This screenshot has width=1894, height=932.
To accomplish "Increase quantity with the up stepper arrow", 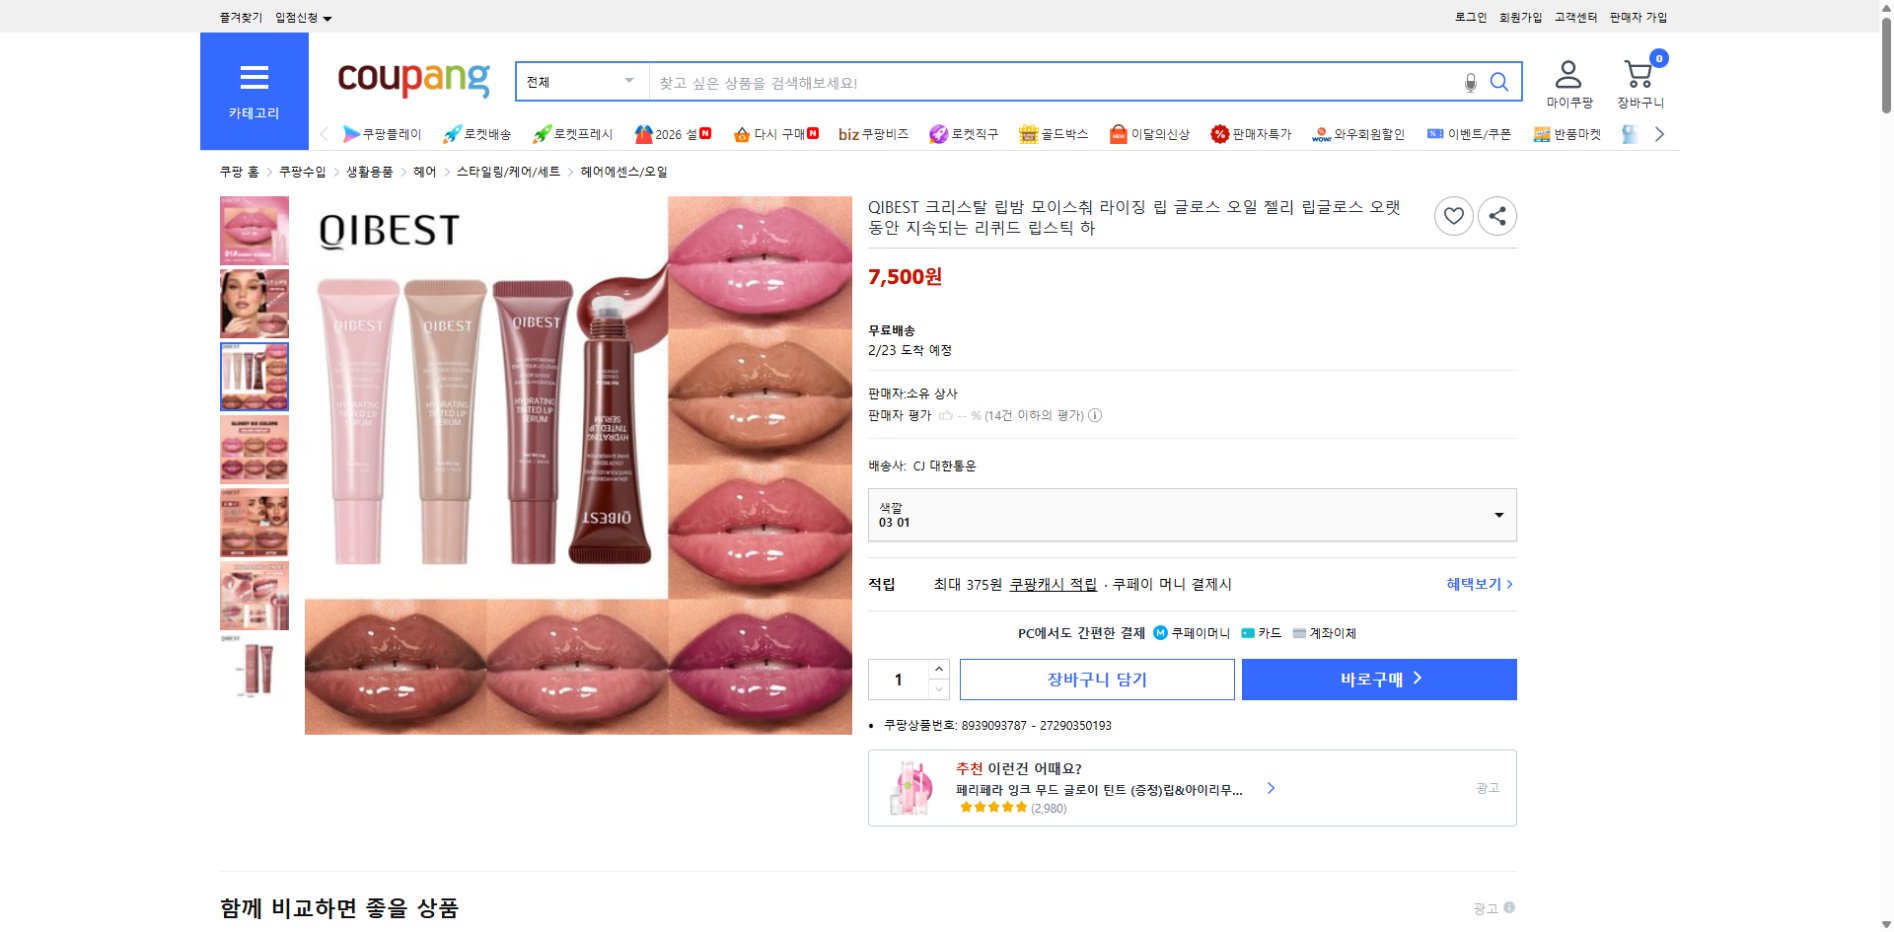I will [937, 670].
